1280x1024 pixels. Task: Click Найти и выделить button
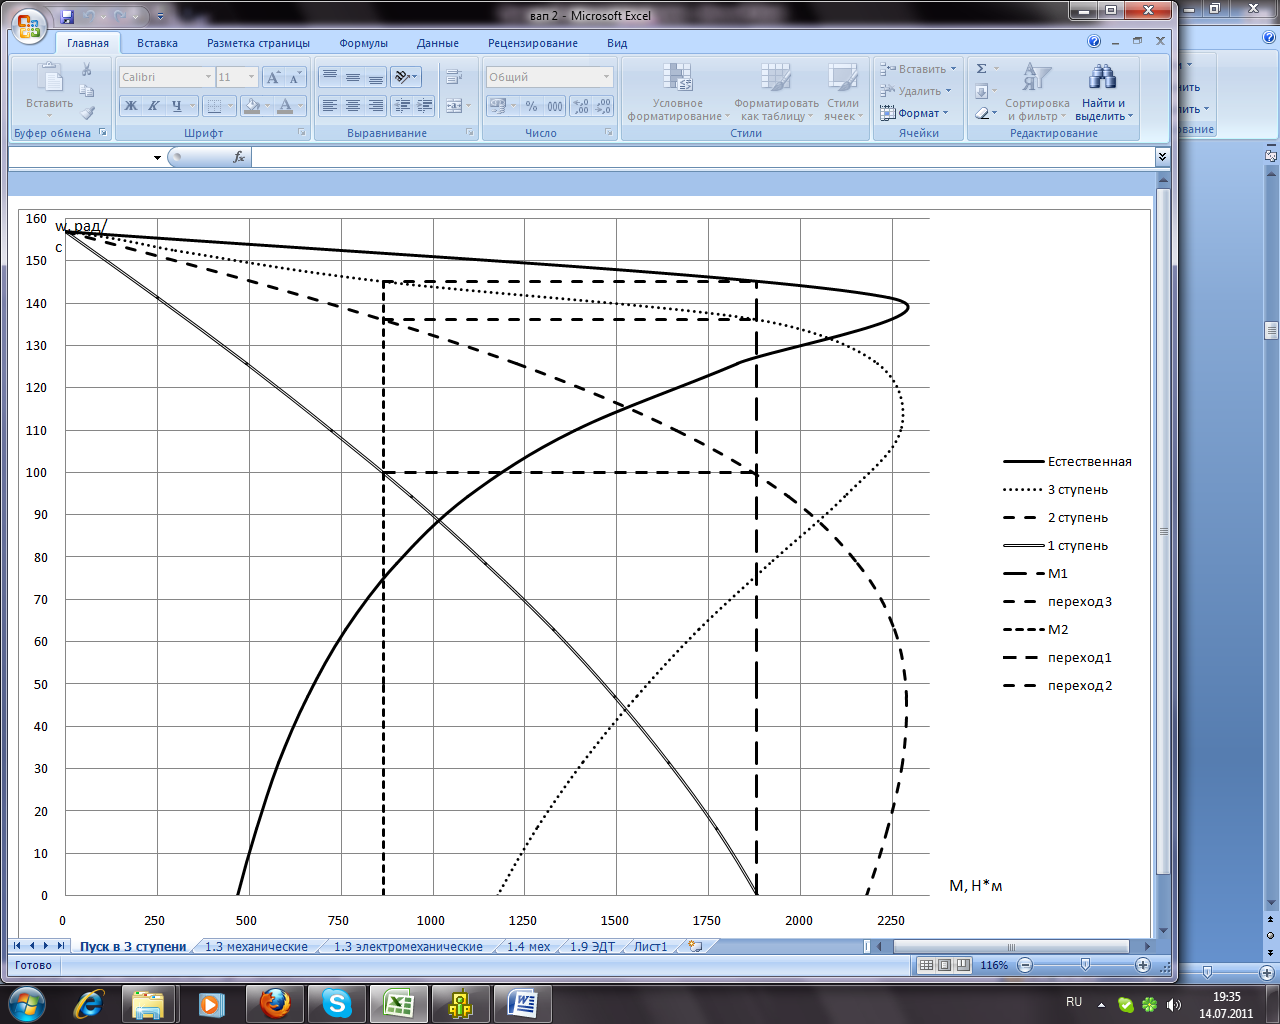point(1104,92)
